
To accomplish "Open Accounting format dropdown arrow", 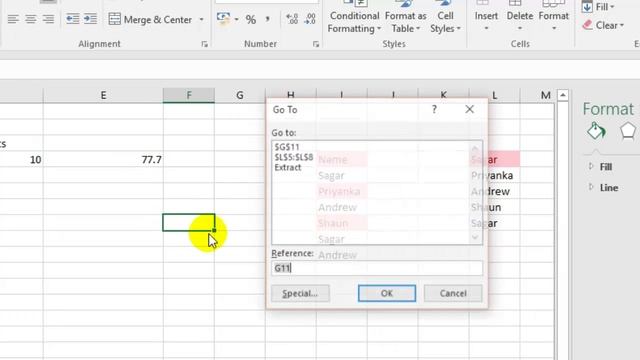I will click(236, 19).
